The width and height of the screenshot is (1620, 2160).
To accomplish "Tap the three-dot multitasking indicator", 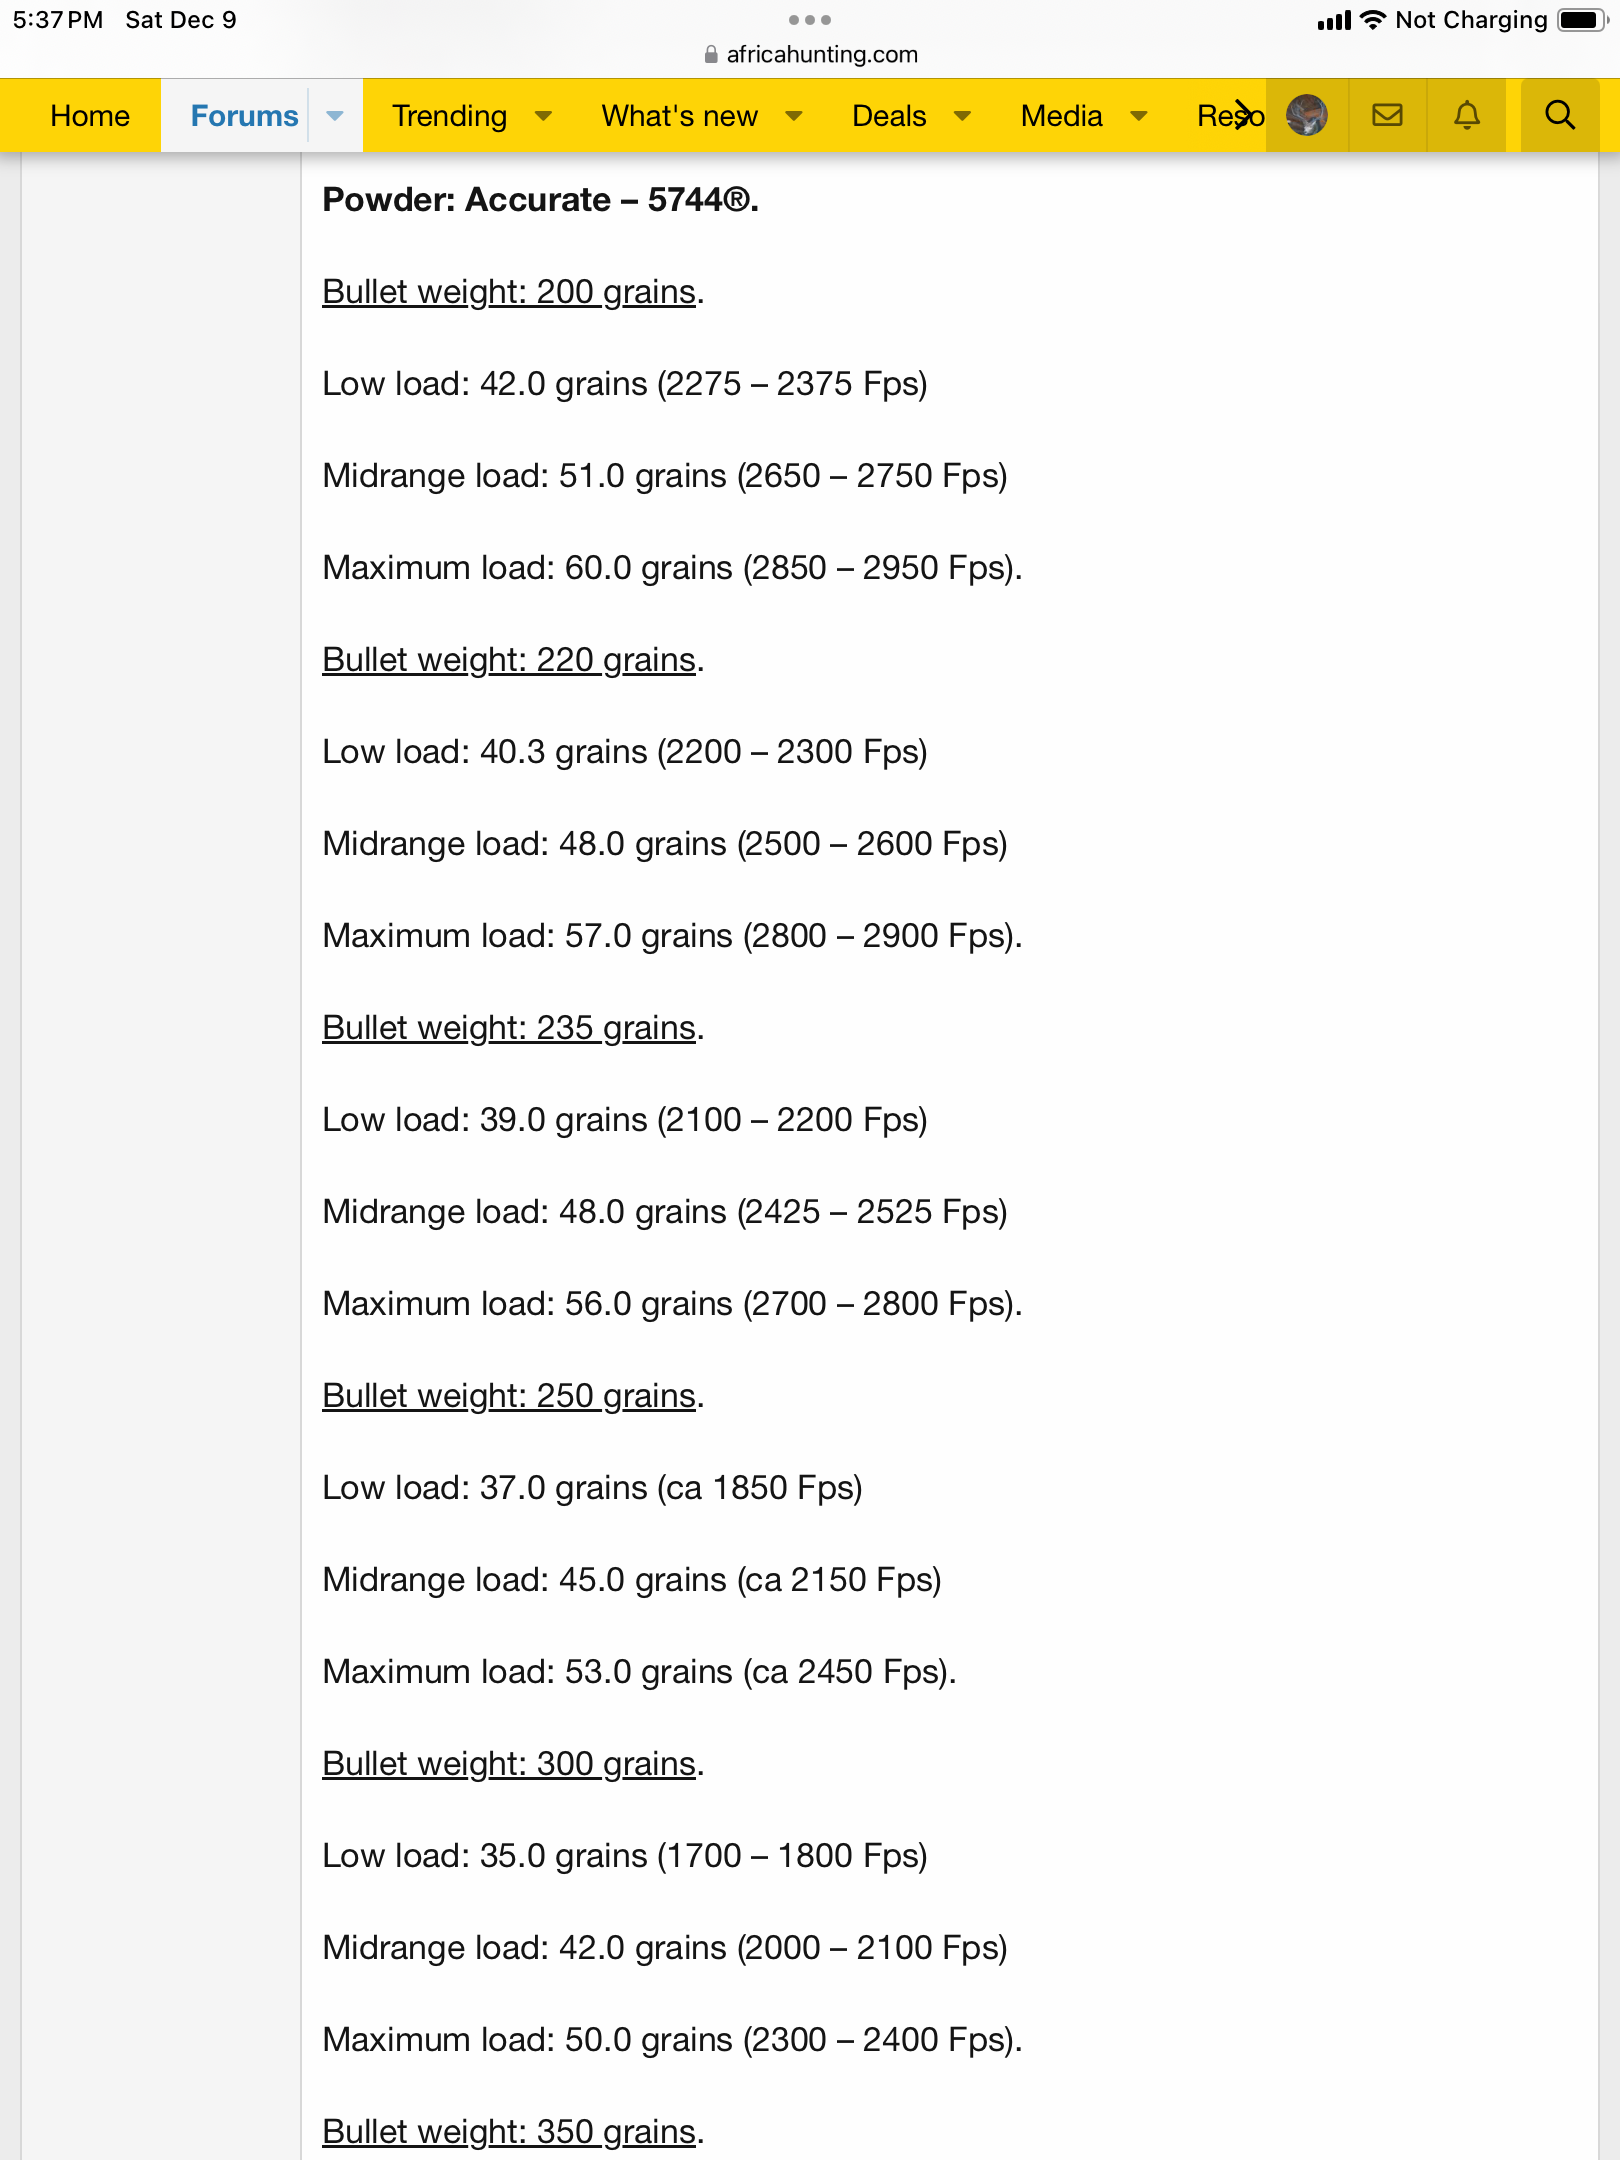I will click(810, 20).
